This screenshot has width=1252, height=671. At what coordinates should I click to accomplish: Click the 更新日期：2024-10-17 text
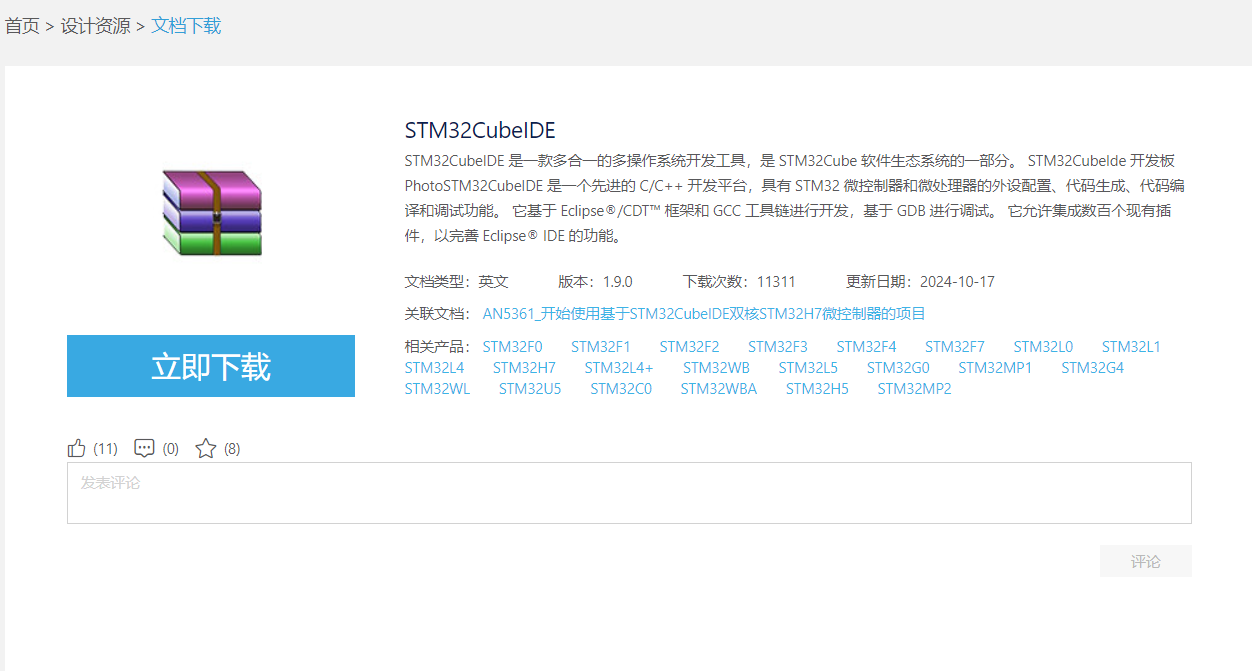[920, 282]
